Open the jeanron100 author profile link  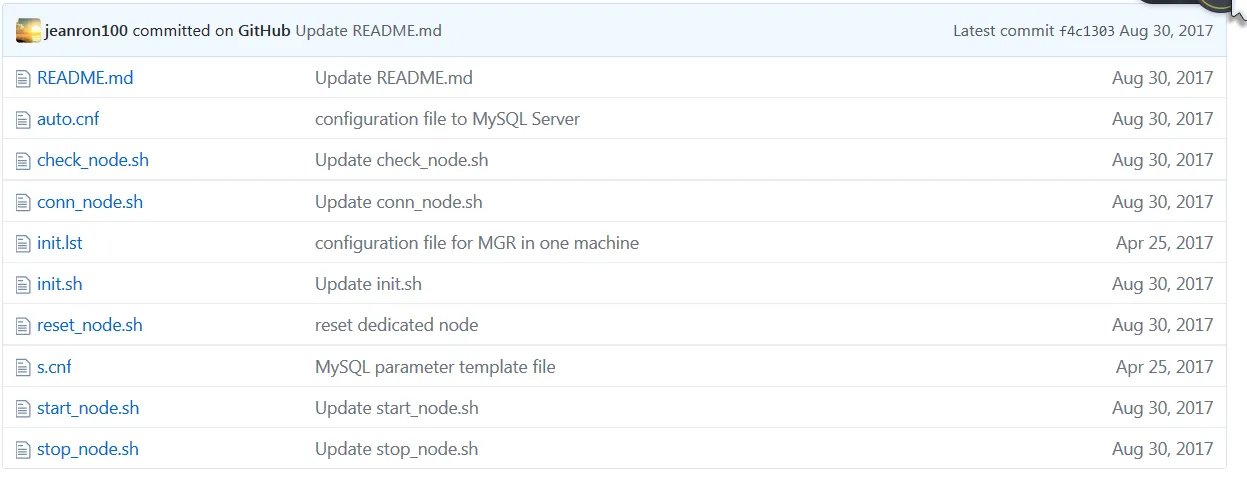point(87,31)
